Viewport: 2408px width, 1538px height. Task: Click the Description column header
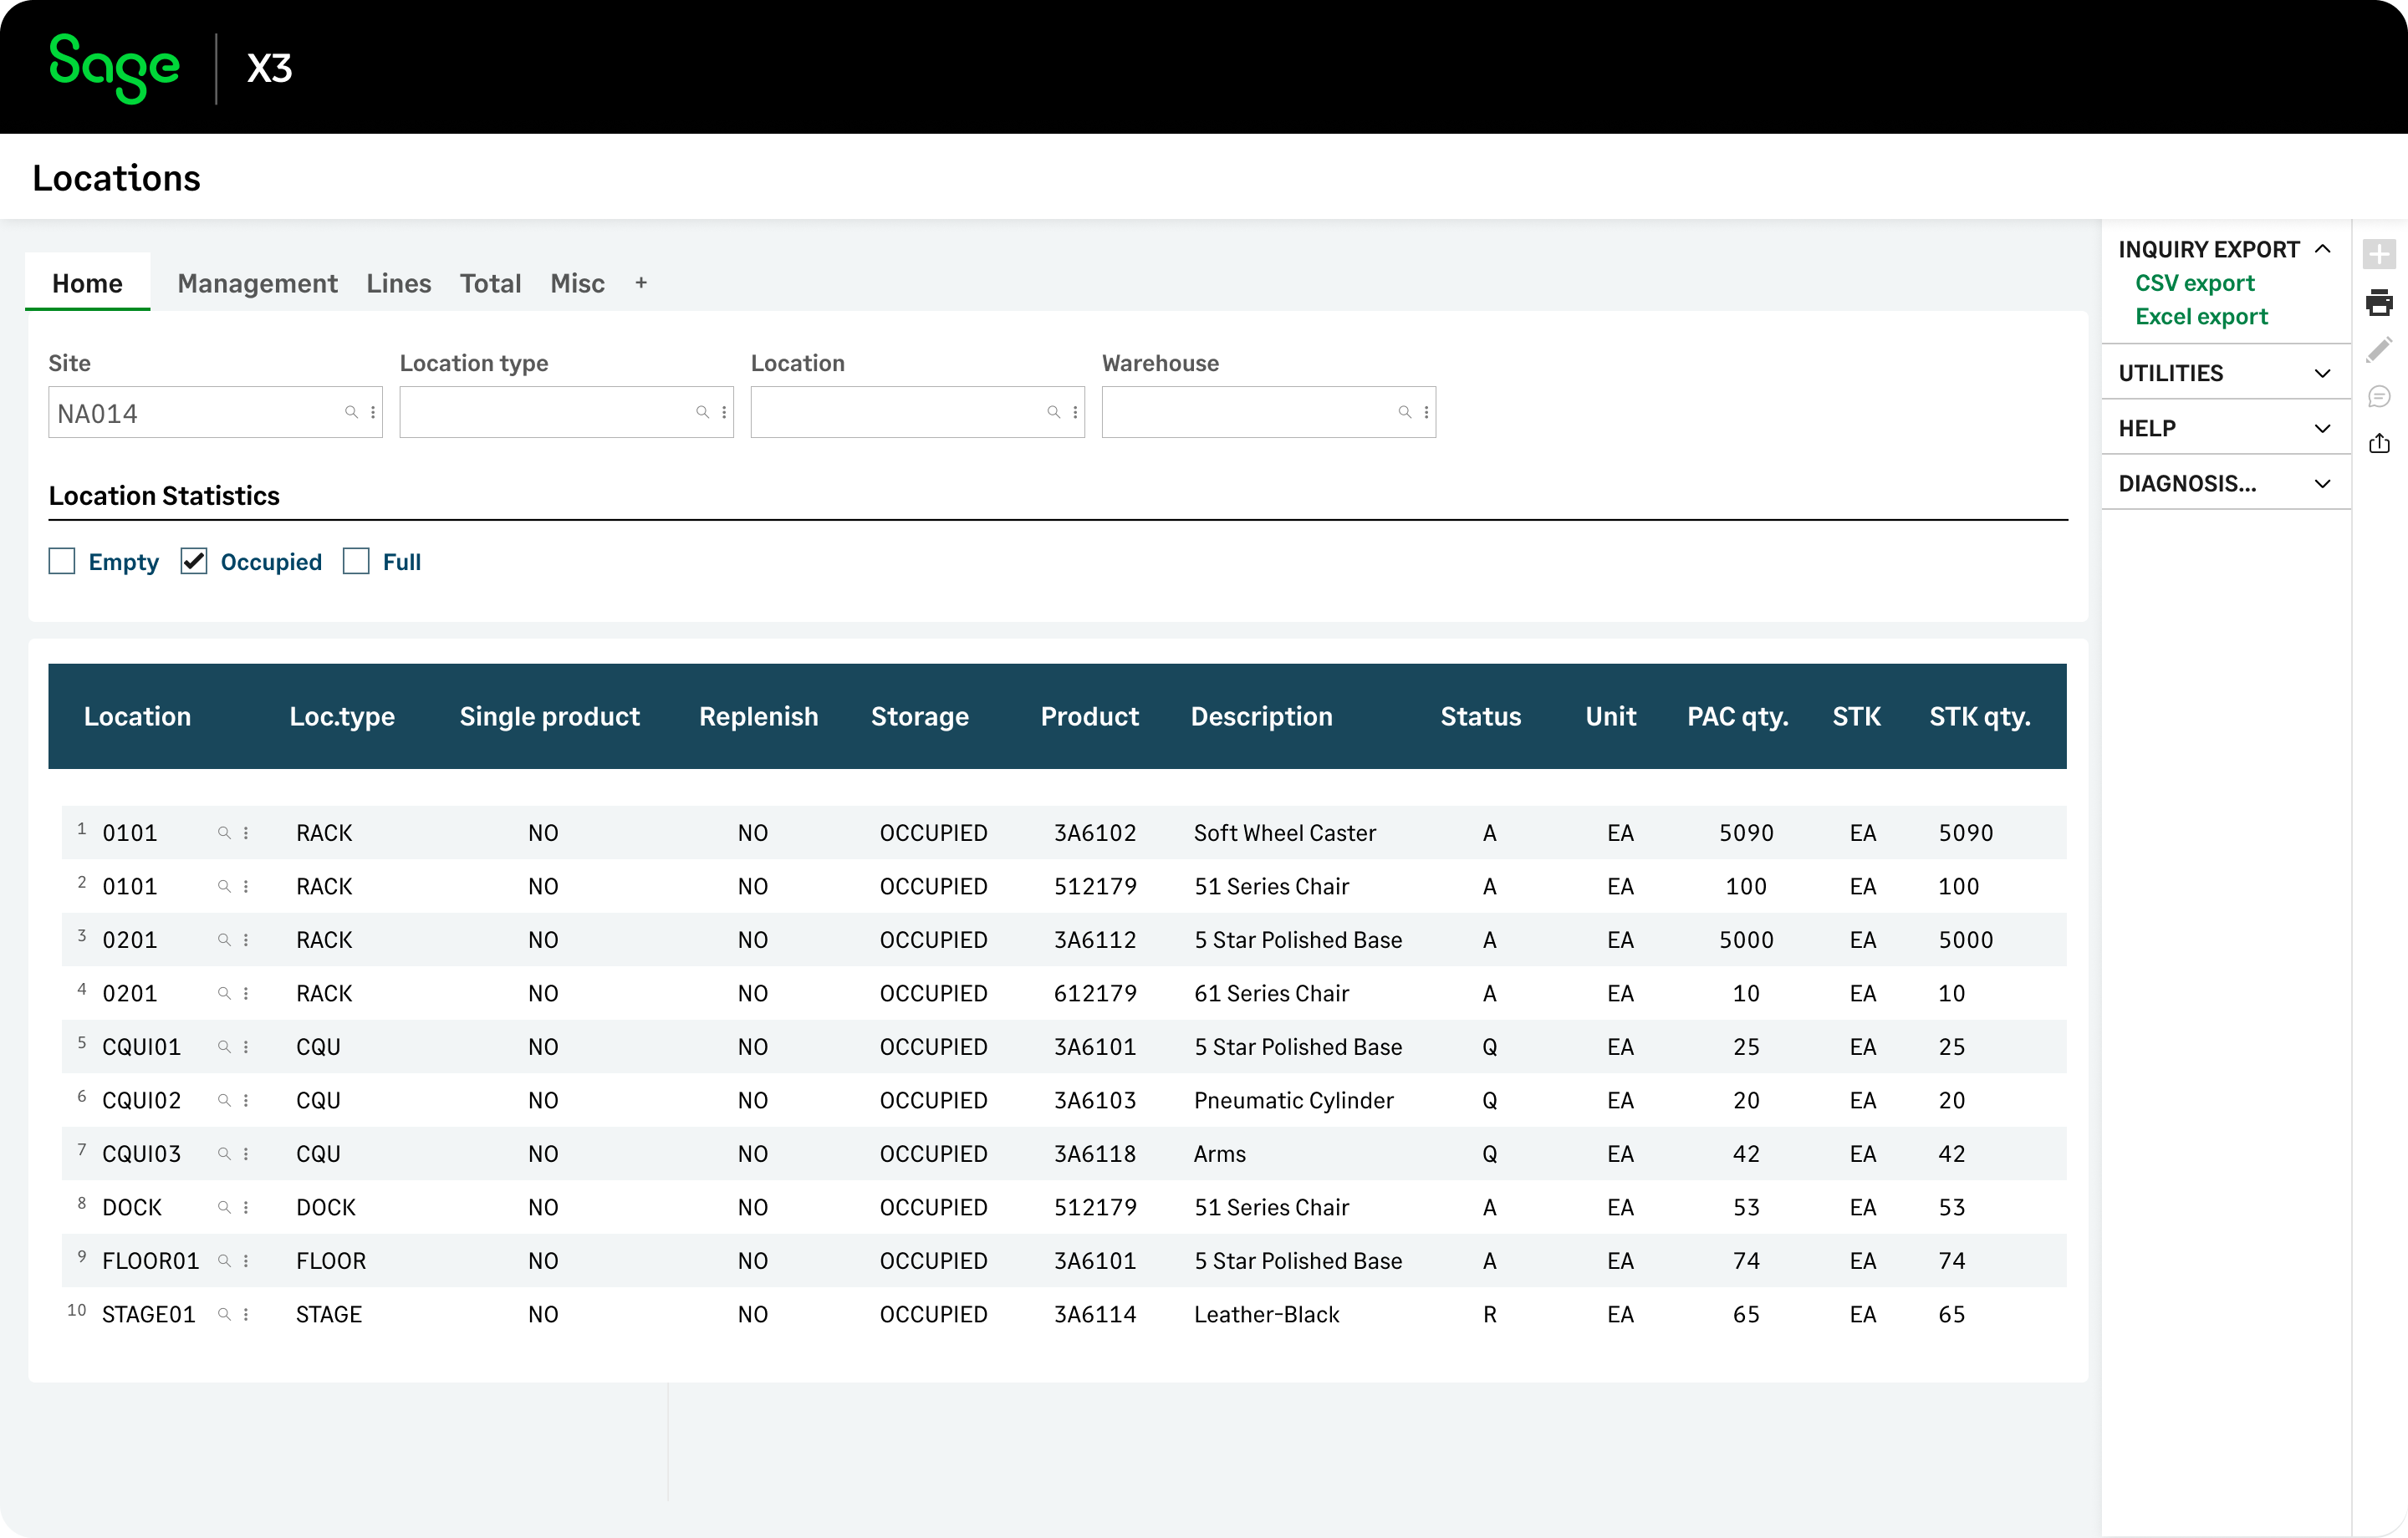coord(1261,716)
